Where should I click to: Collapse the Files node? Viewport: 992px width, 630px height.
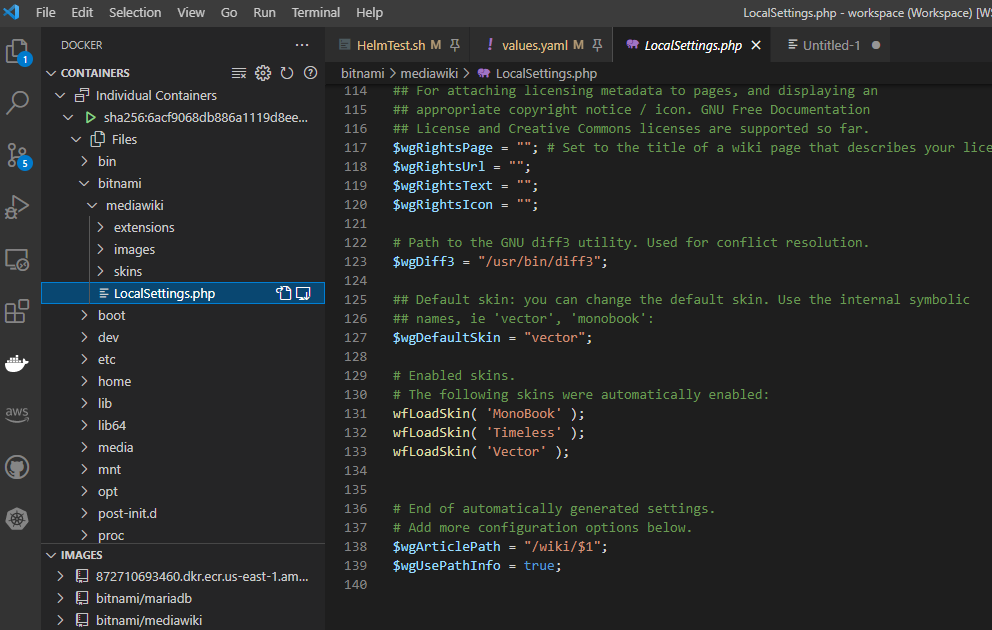[76, 139]
